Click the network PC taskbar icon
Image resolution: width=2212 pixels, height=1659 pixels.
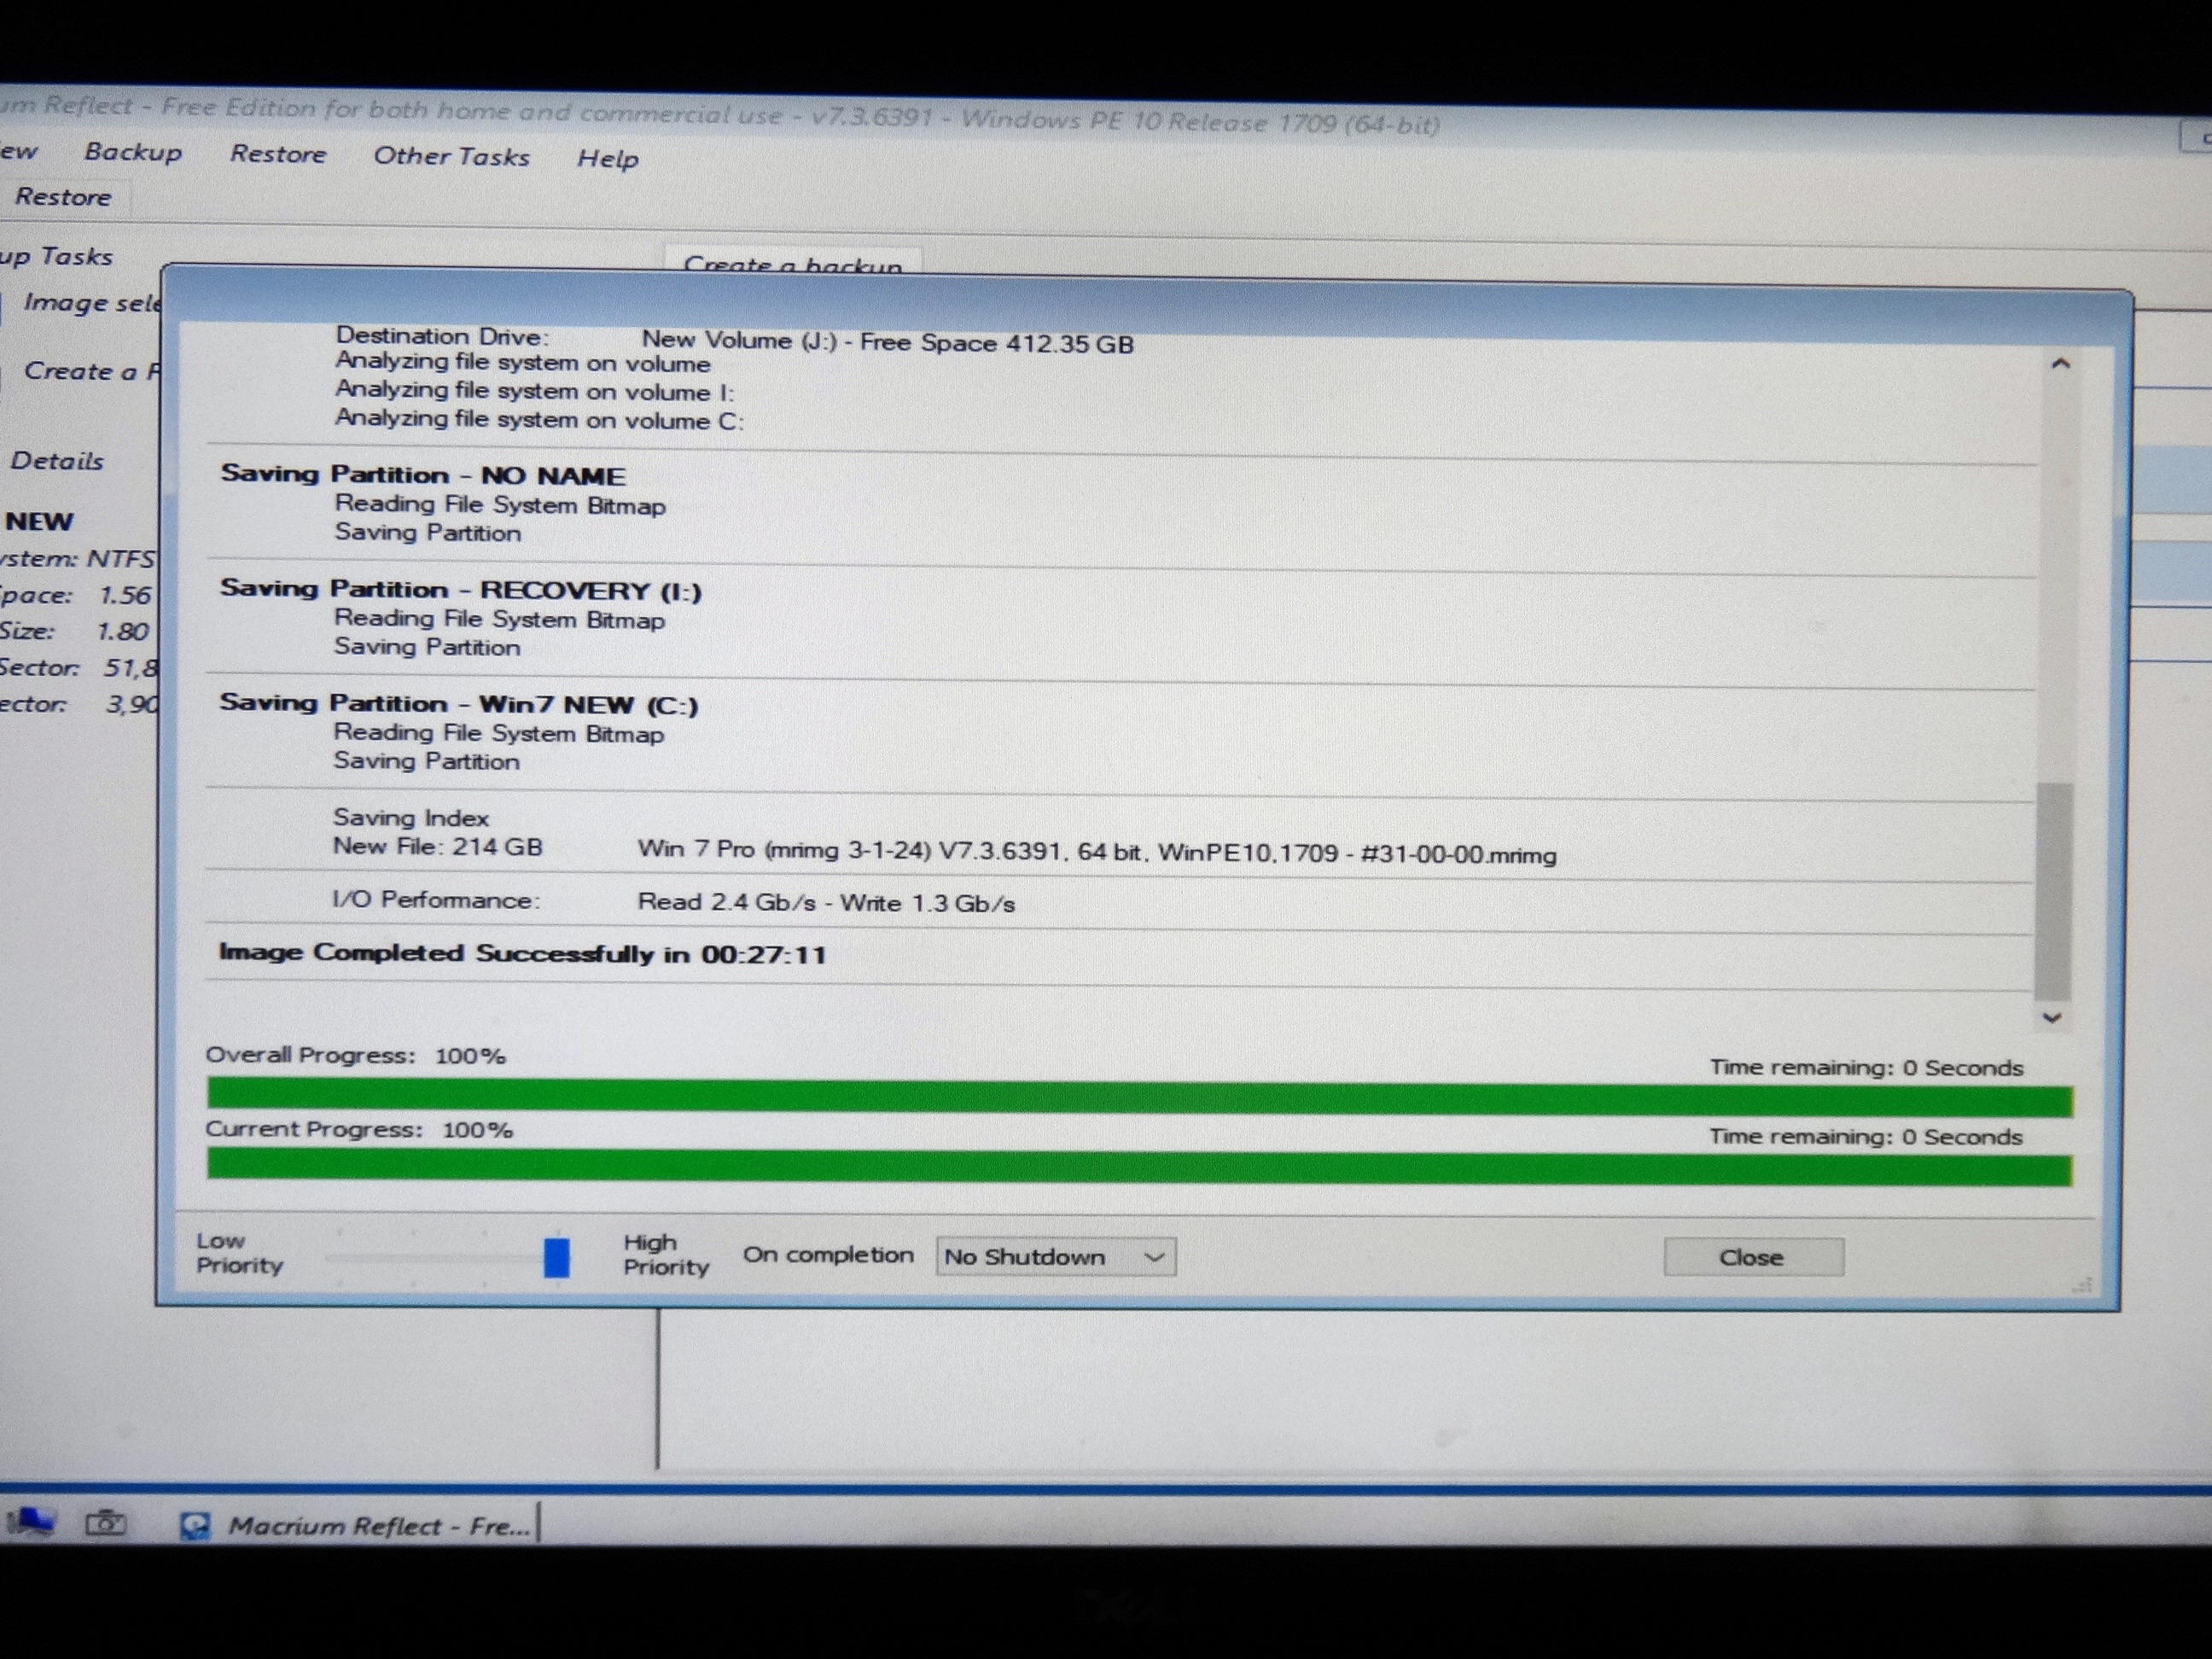(30, 1522)
